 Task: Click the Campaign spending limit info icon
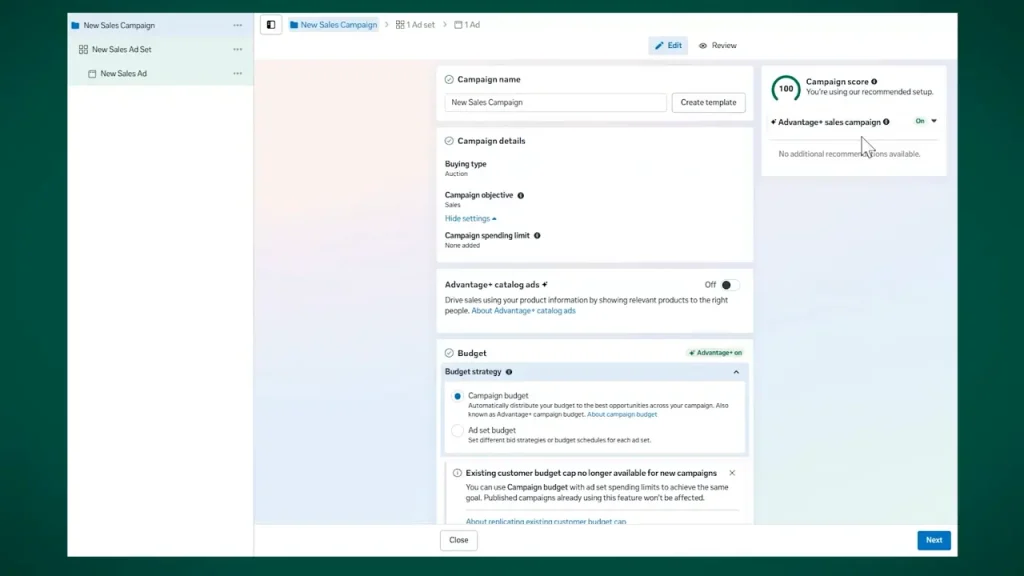[x=537, y=236]
